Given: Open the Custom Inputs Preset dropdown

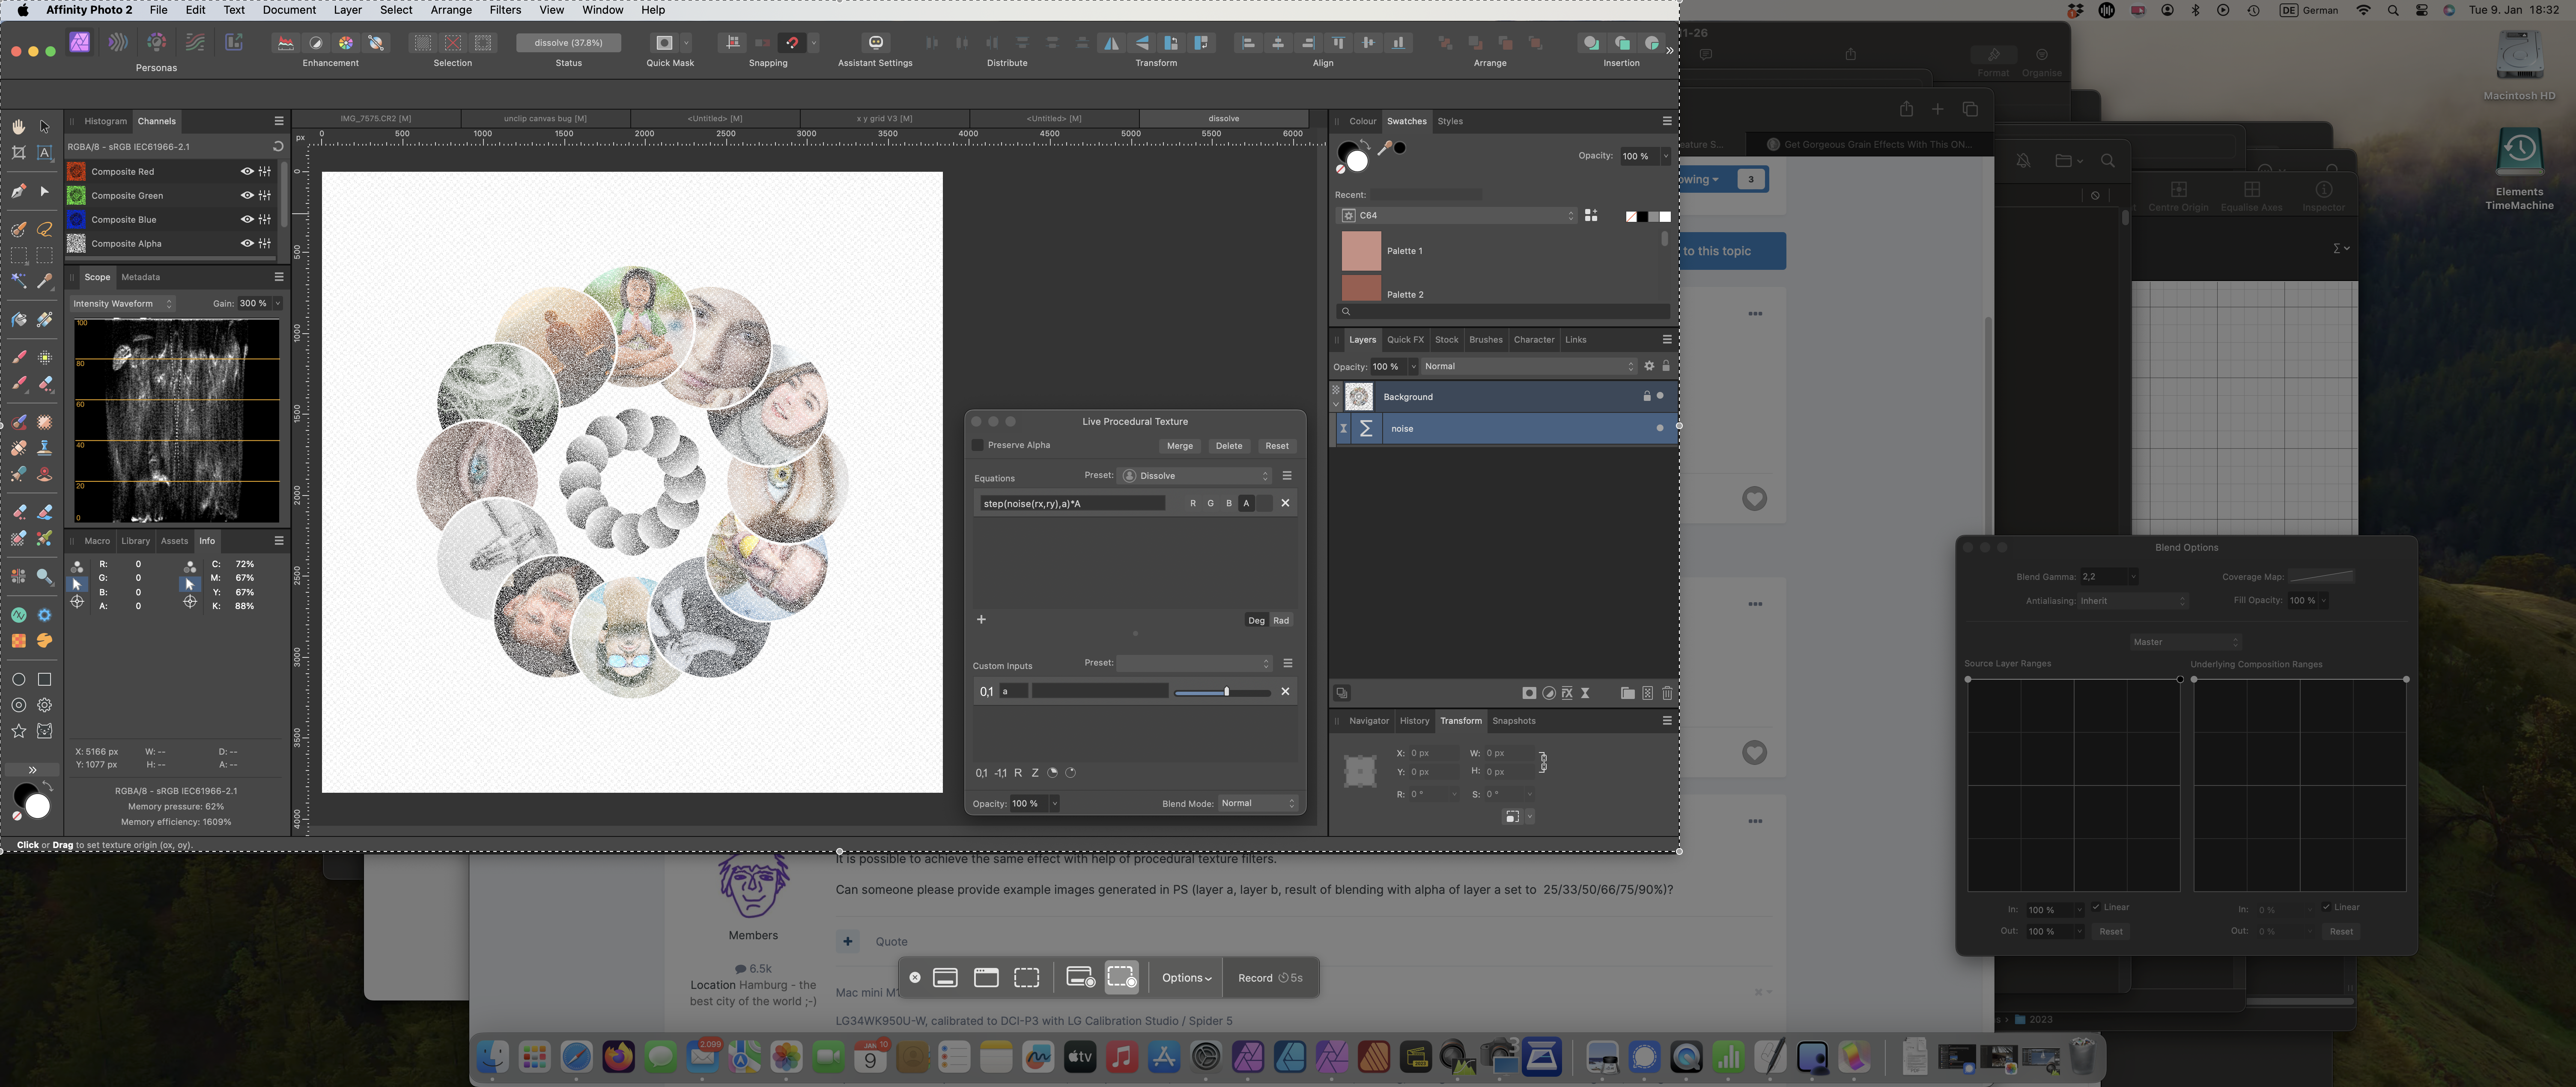Looking at the screenshot, I should (1195, 664).
